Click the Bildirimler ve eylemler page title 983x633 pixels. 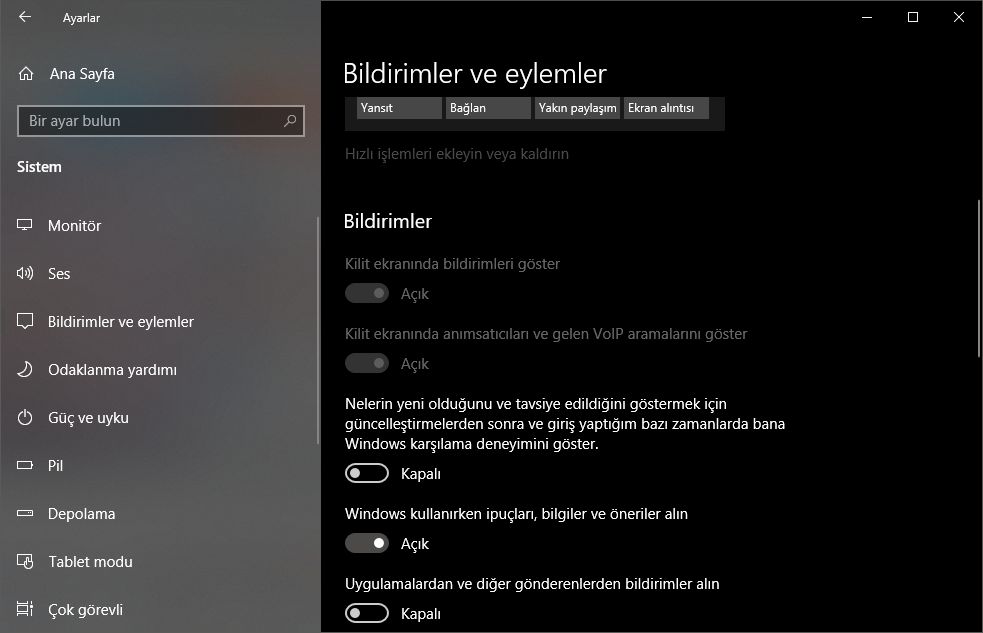click(475, 74)
